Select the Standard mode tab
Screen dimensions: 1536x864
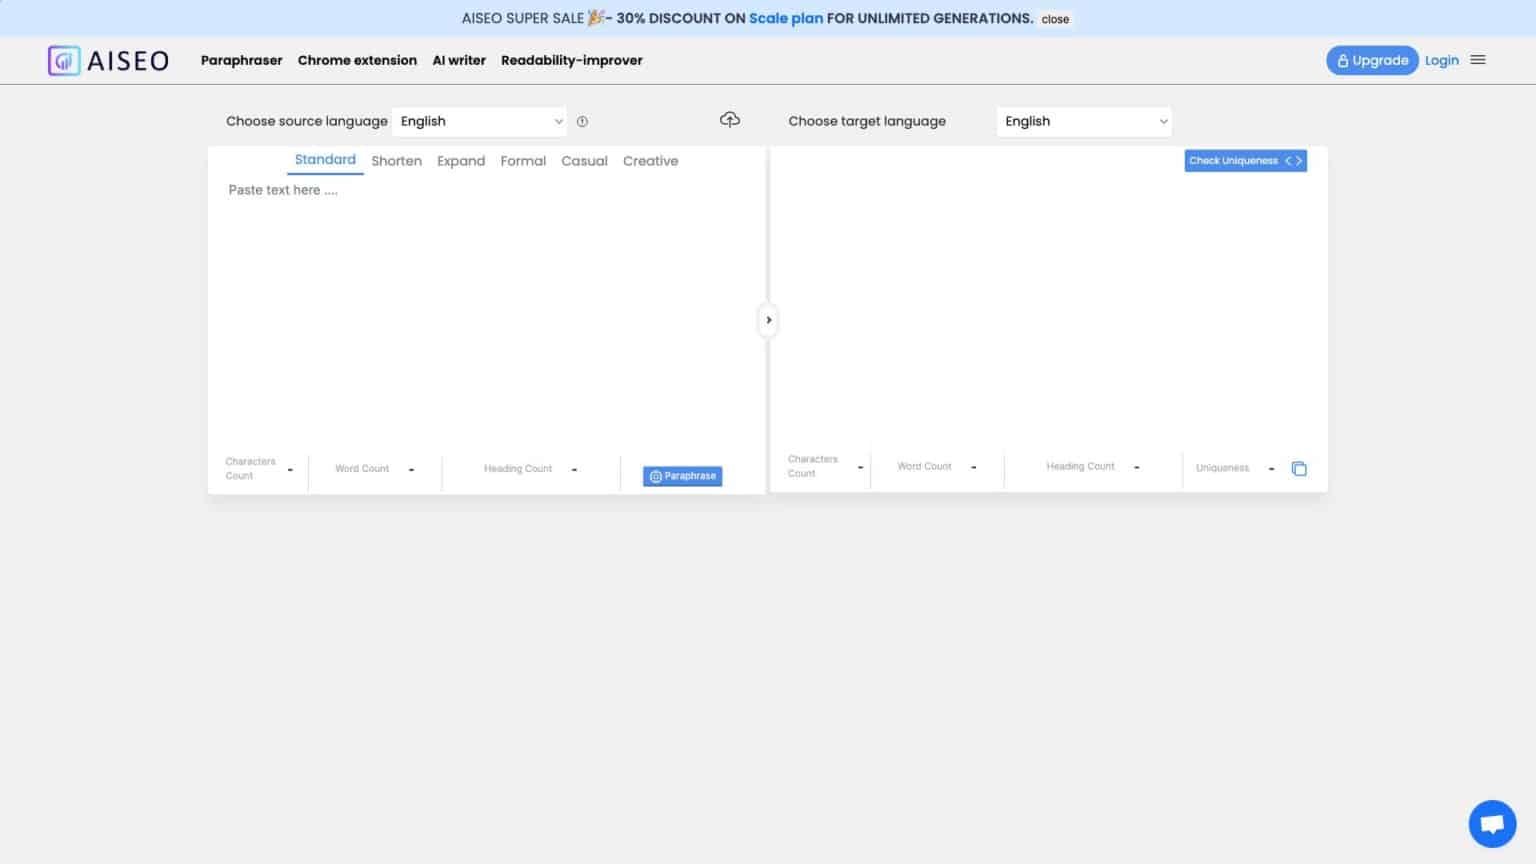[325, 160]
